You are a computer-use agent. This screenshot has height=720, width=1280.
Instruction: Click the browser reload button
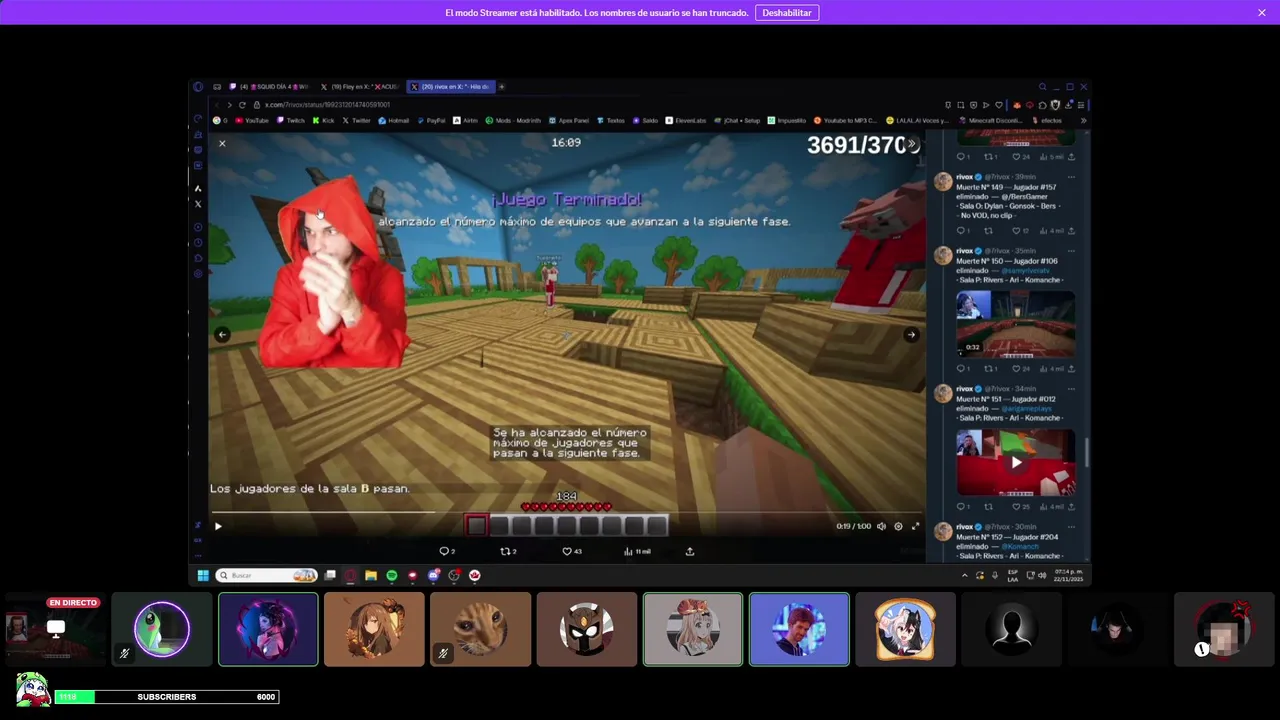tap(242, 105)
